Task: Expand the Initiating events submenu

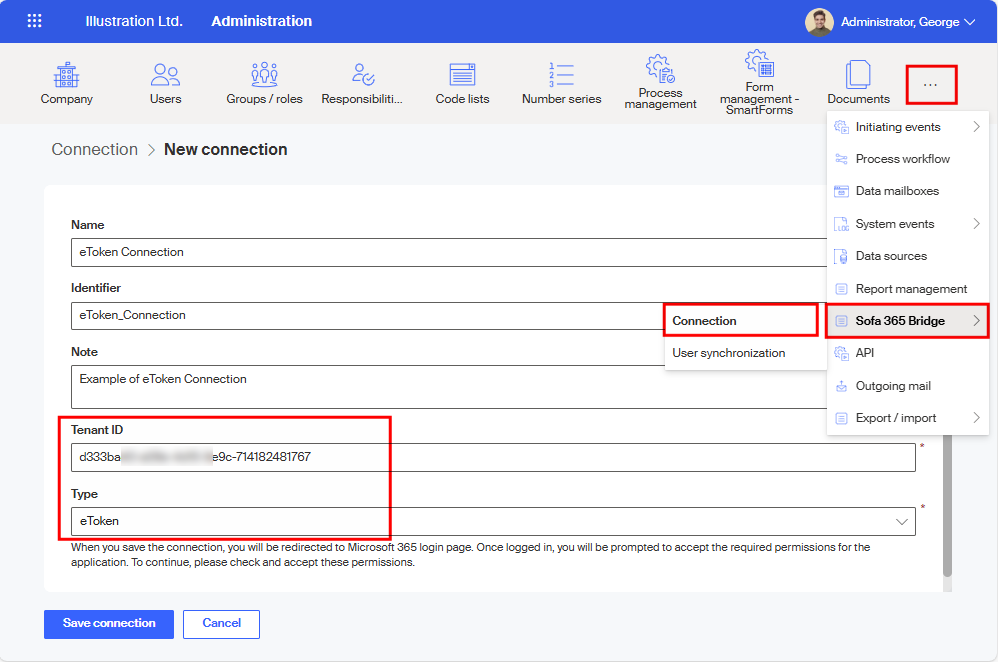Action: pos(907,127)
